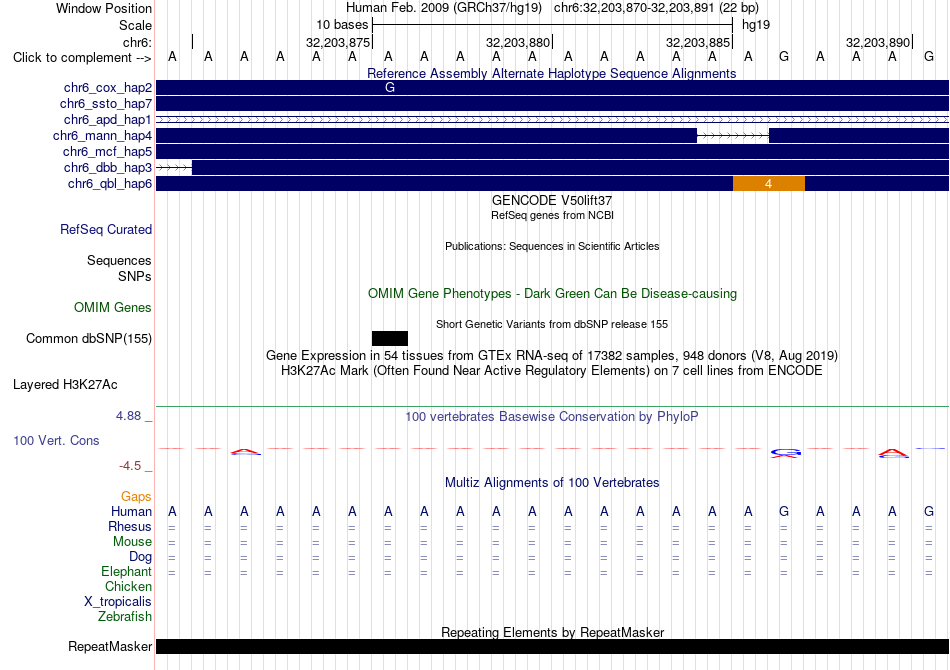Click the chr6_cox_hap2 track label
This screenshot has width=950, height=670.
(x=108, y=88)
